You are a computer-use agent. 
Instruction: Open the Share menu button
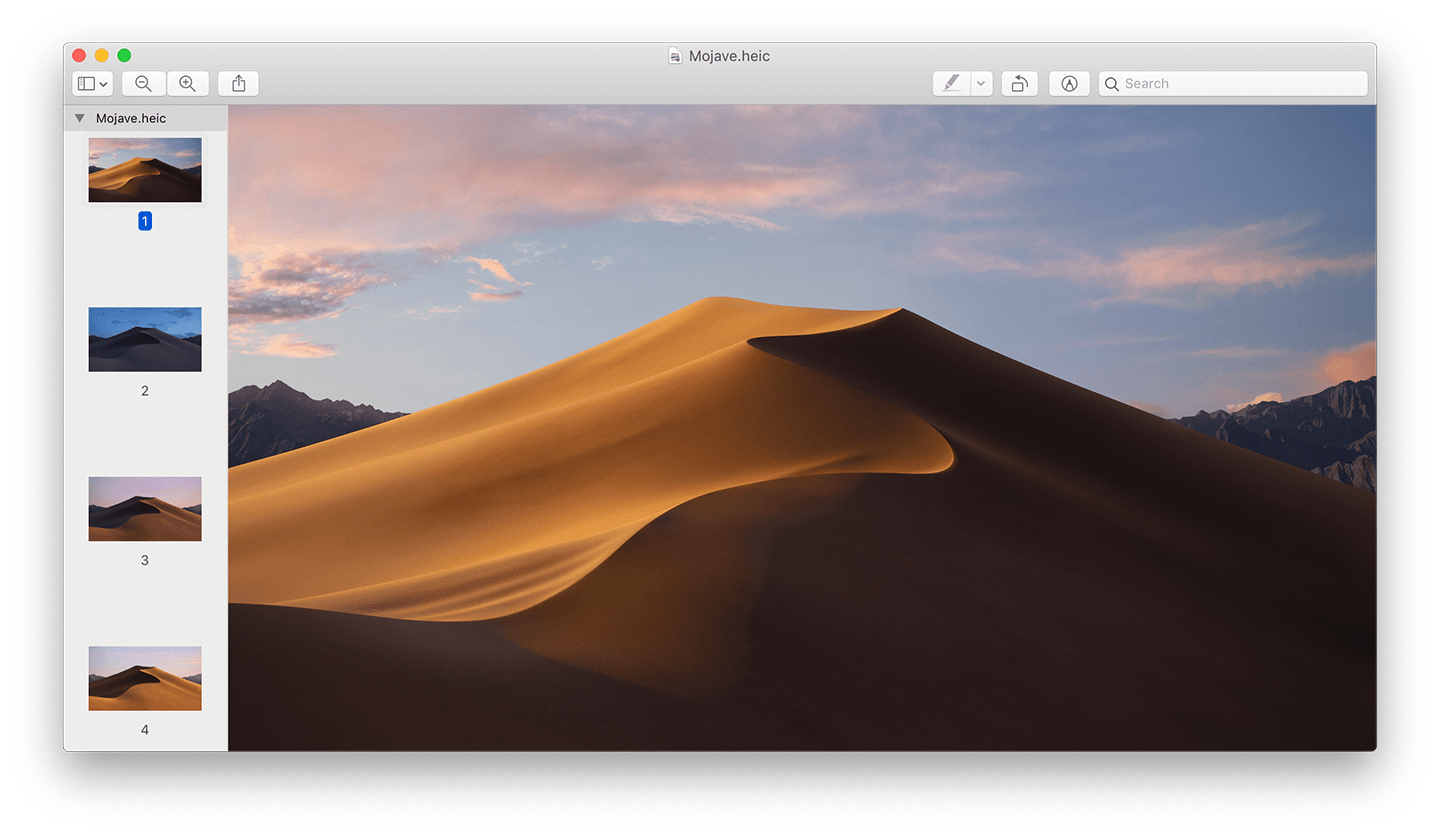click(x=238, y=84)
